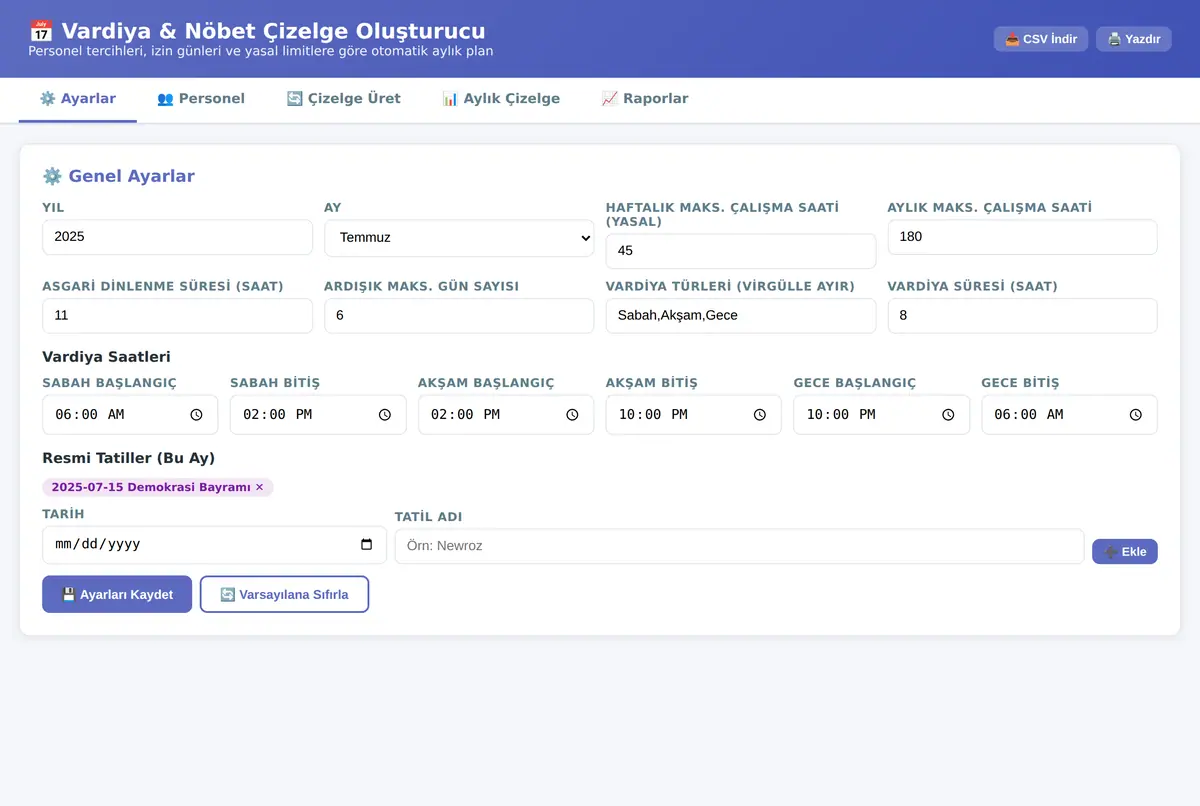Expand the Ay month dropdown
This screenshot has width=1200, height=806.
(x=459, y=238)
